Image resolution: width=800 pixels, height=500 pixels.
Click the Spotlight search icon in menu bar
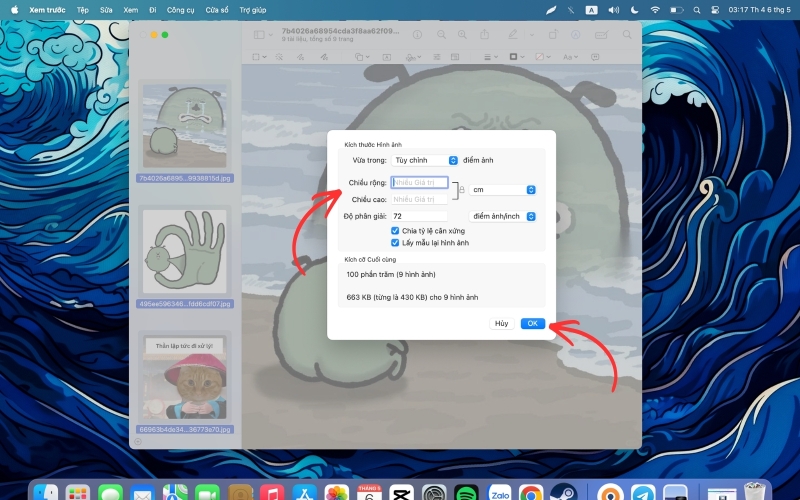(696, 10)
